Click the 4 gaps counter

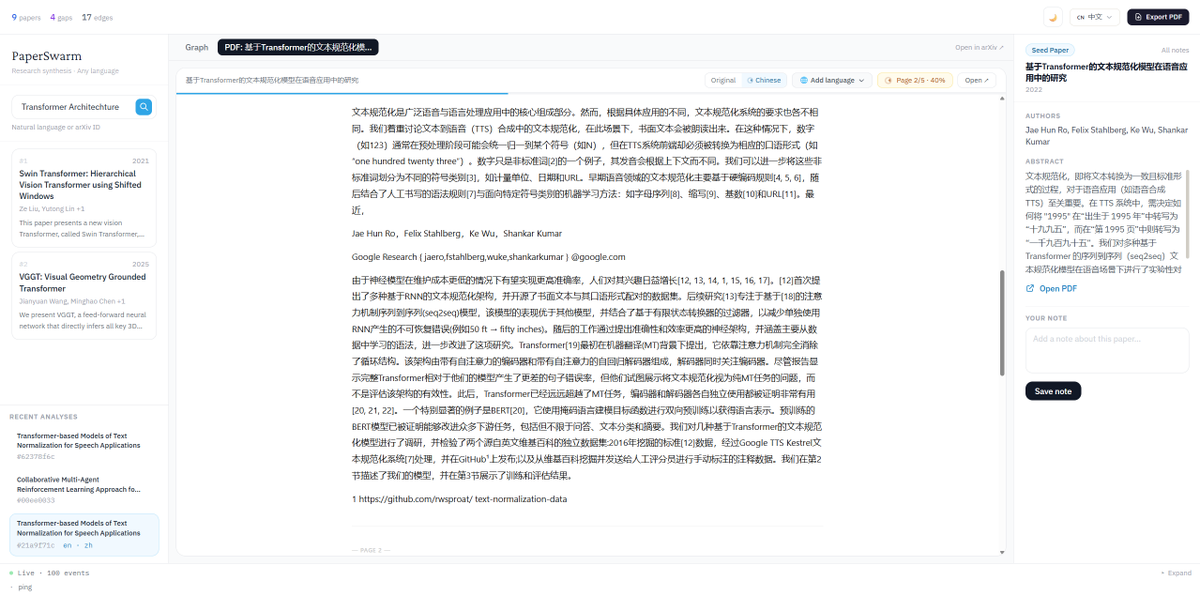[x=61, y=17]
